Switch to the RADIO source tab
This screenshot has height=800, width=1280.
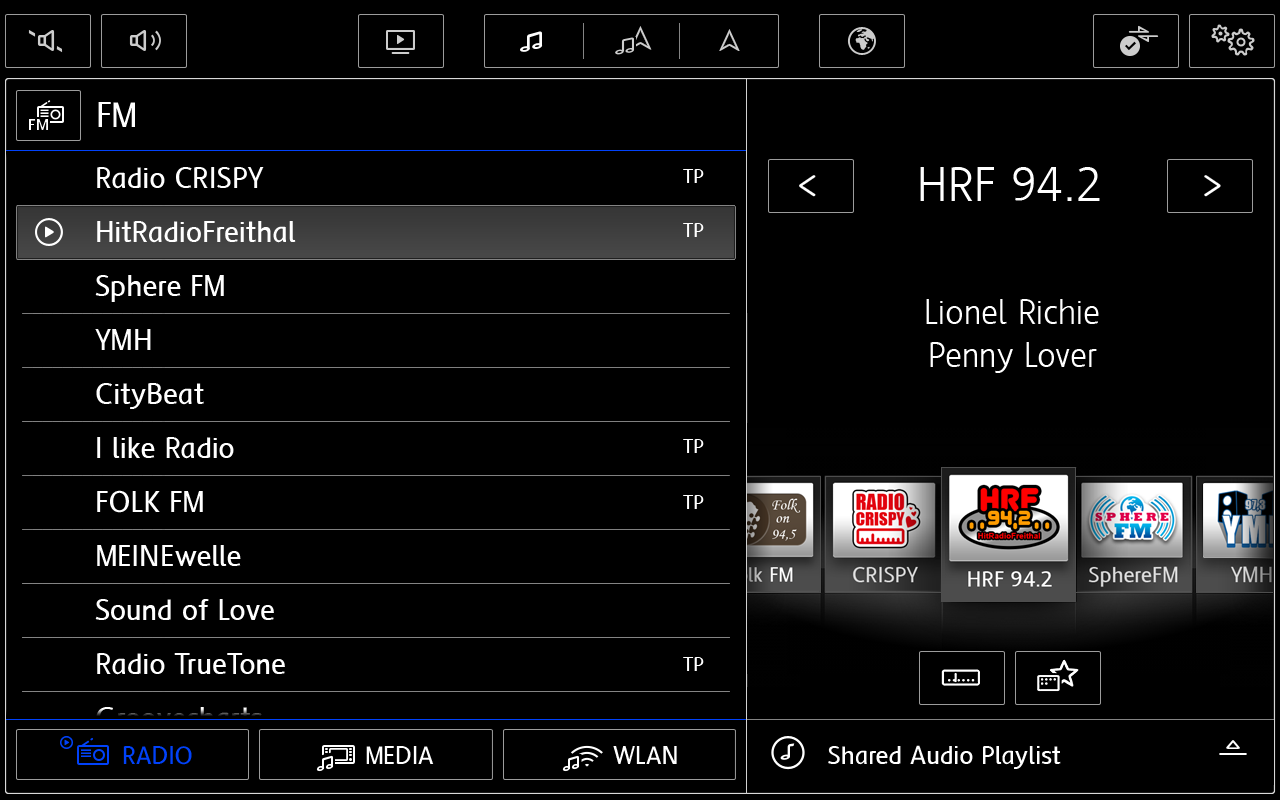point(133,755)
